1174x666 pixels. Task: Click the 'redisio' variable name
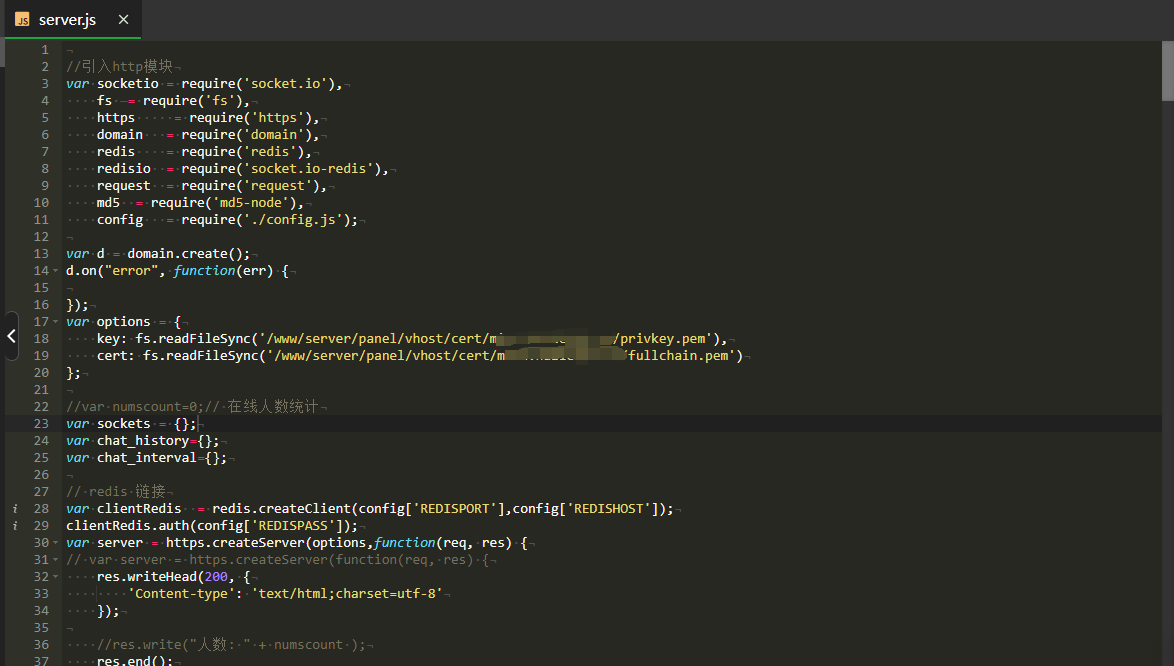pyautogui.click(x=124, y=168)
